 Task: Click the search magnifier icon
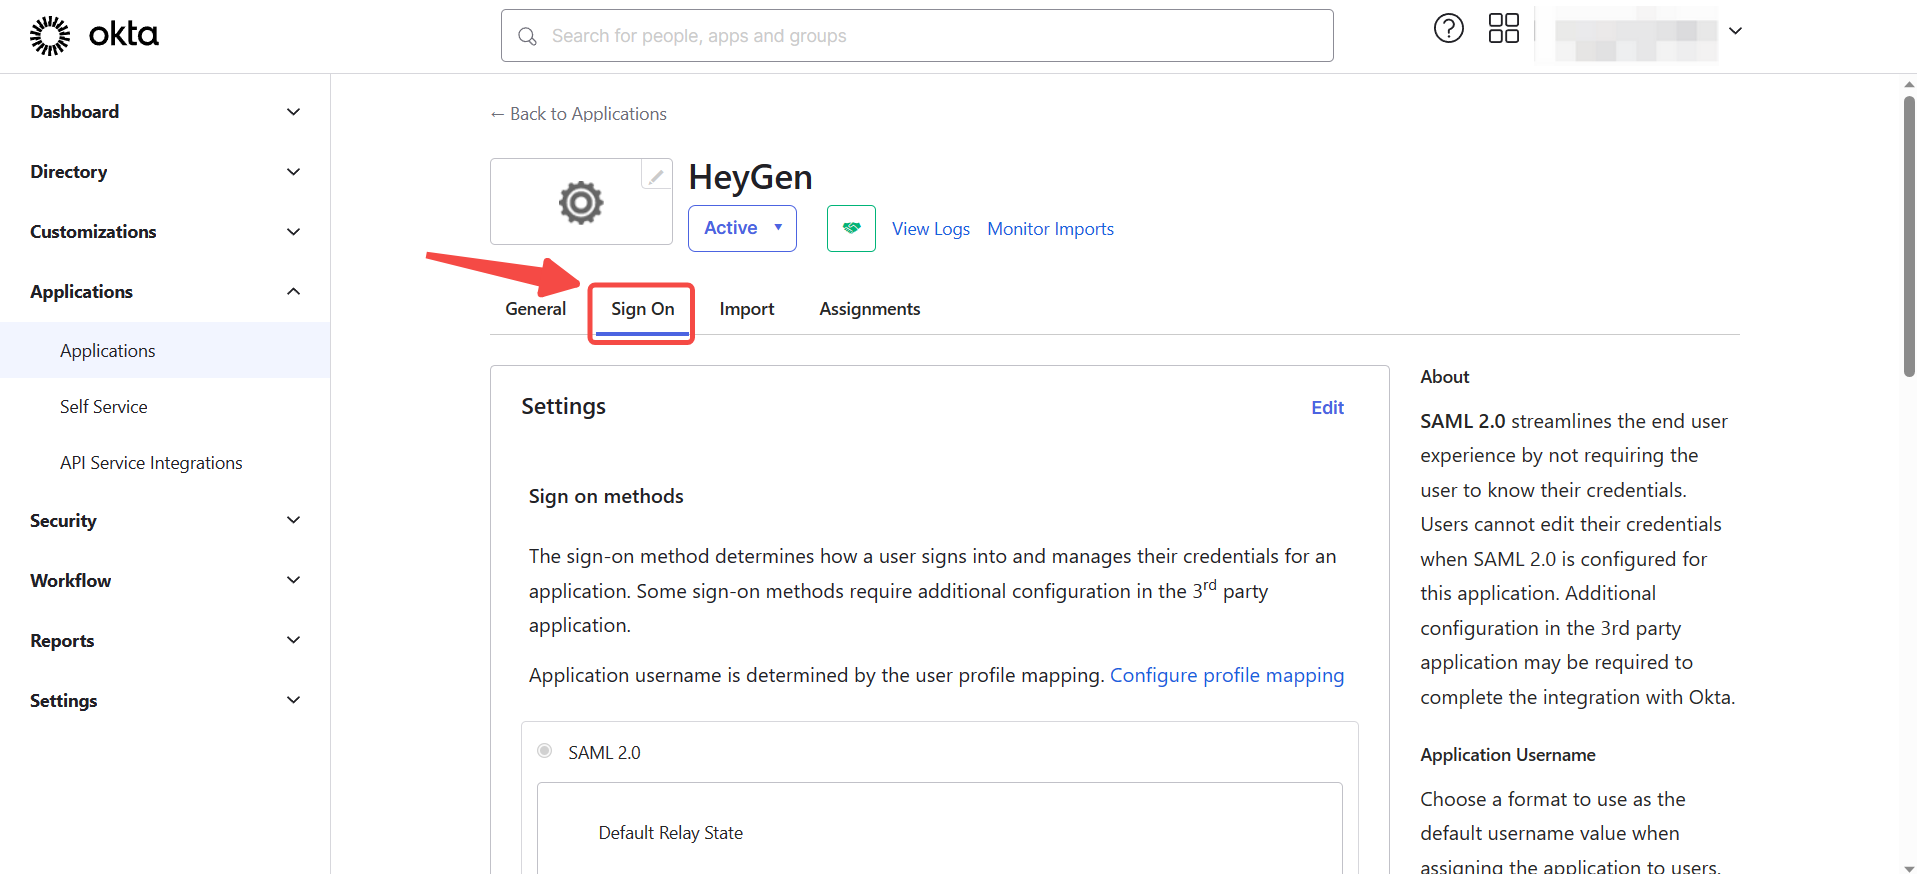click(527, 36)
